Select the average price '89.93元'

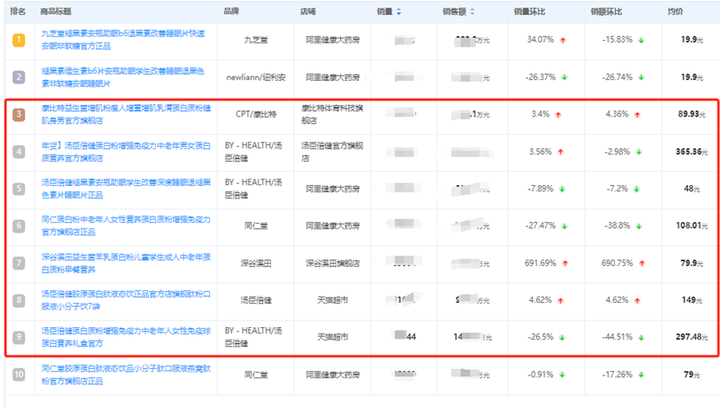692,114
